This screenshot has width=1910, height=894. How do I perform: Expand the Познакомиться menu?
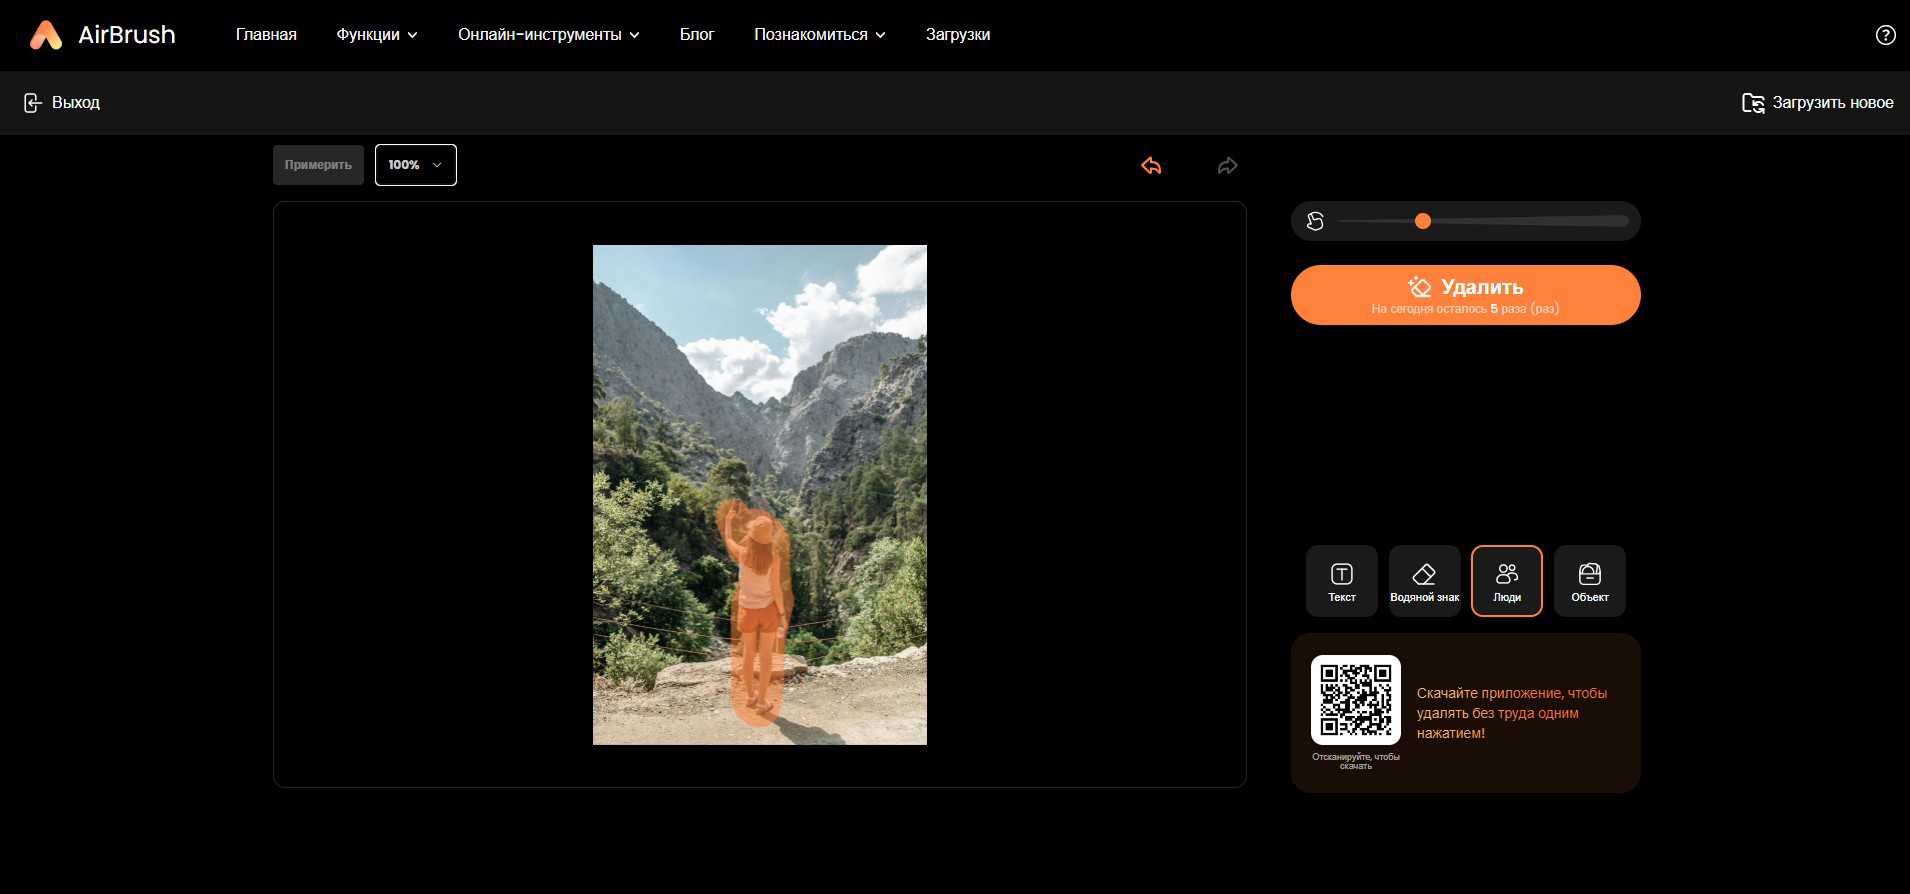[820, 35]
